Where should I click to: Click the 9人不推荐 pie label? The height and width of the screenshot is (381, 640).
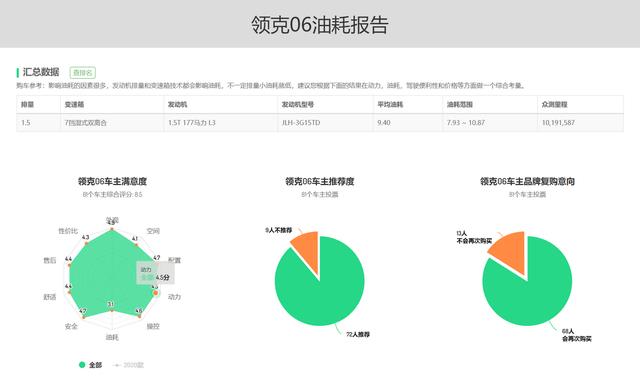click(278, 230)
